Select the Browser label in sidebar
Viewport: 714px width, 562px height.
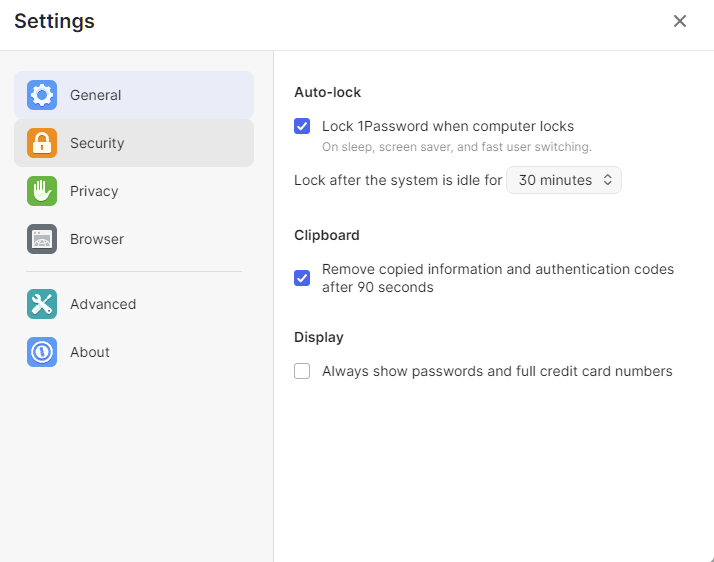point(97,239)
